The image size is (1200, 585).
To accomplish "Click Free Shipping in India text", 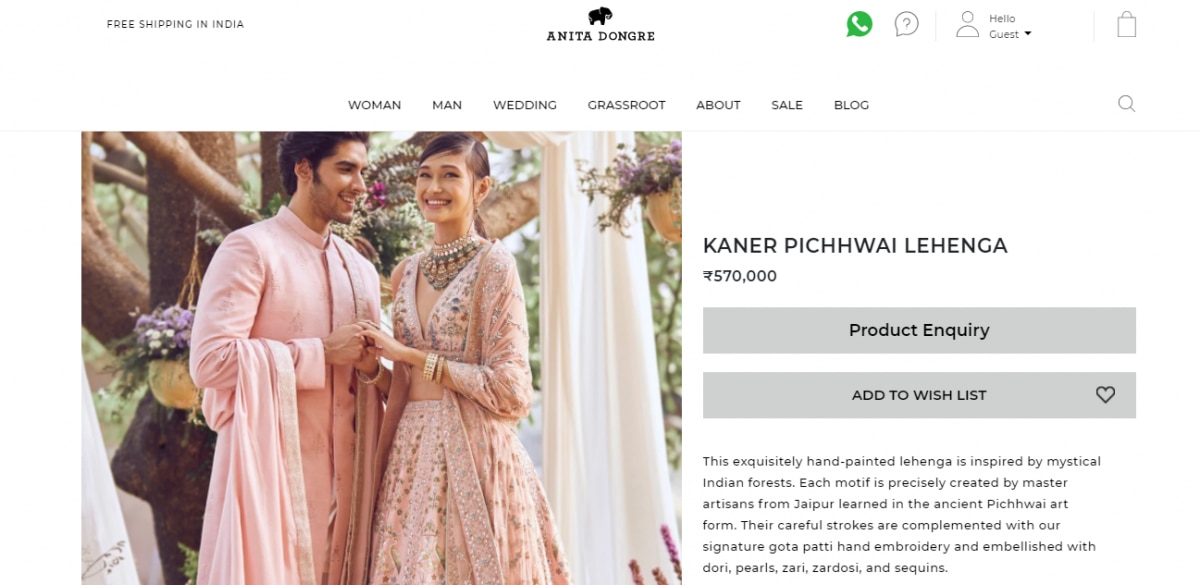I will (x=175, y=24).
